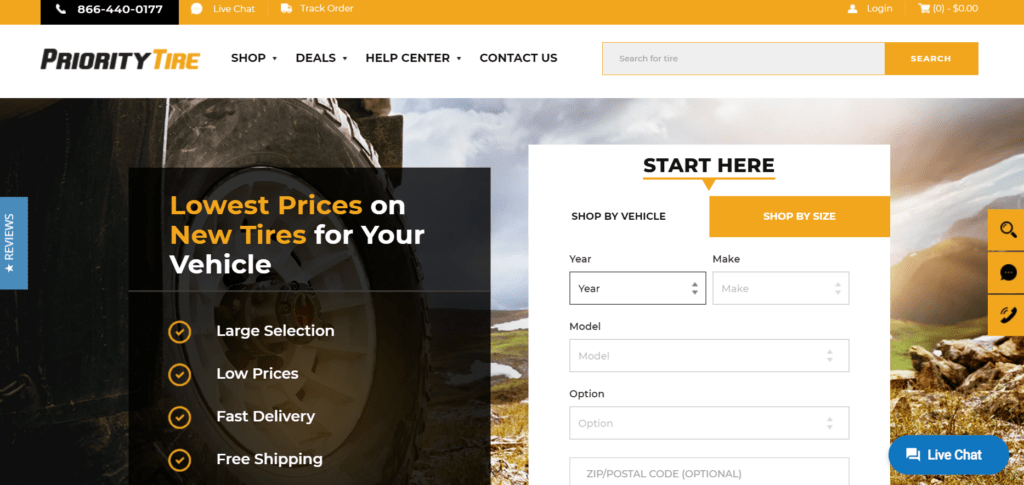Click the phone icon beside 866-440-0177
This screenshot has height=485, width=1024.
click(61, 9)
